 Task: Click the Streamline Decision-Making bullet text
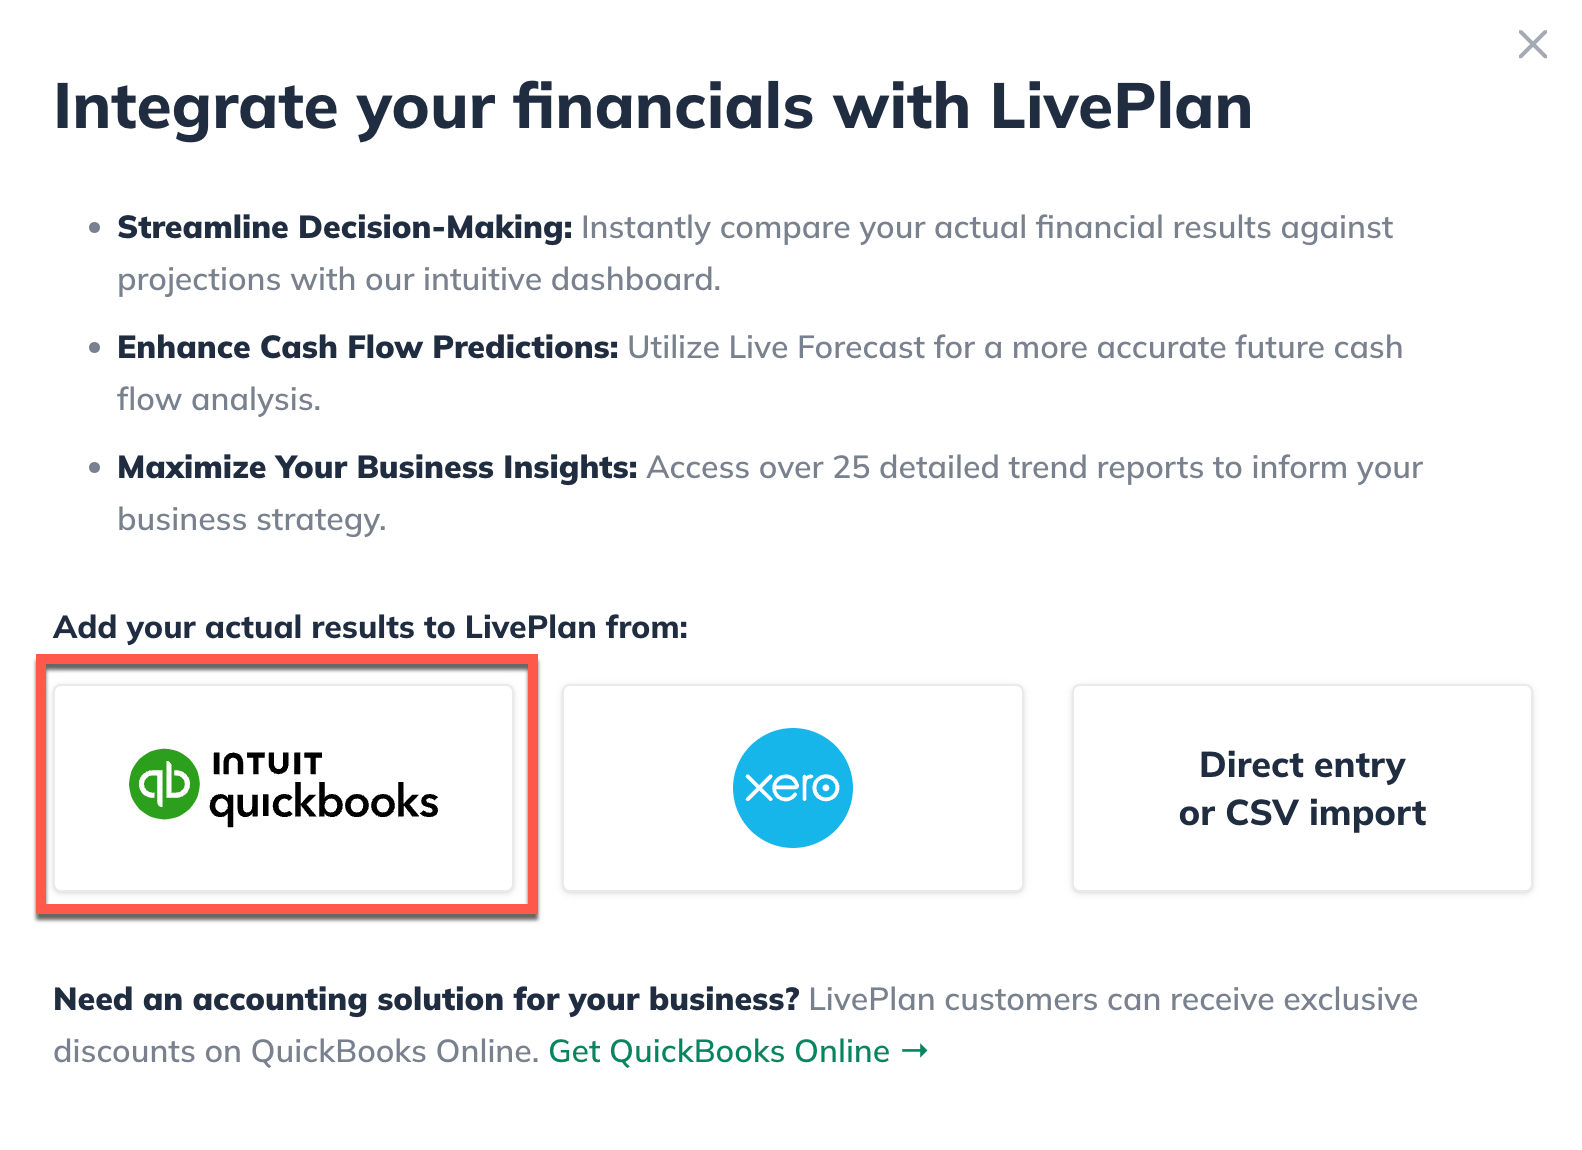[345, 227]
